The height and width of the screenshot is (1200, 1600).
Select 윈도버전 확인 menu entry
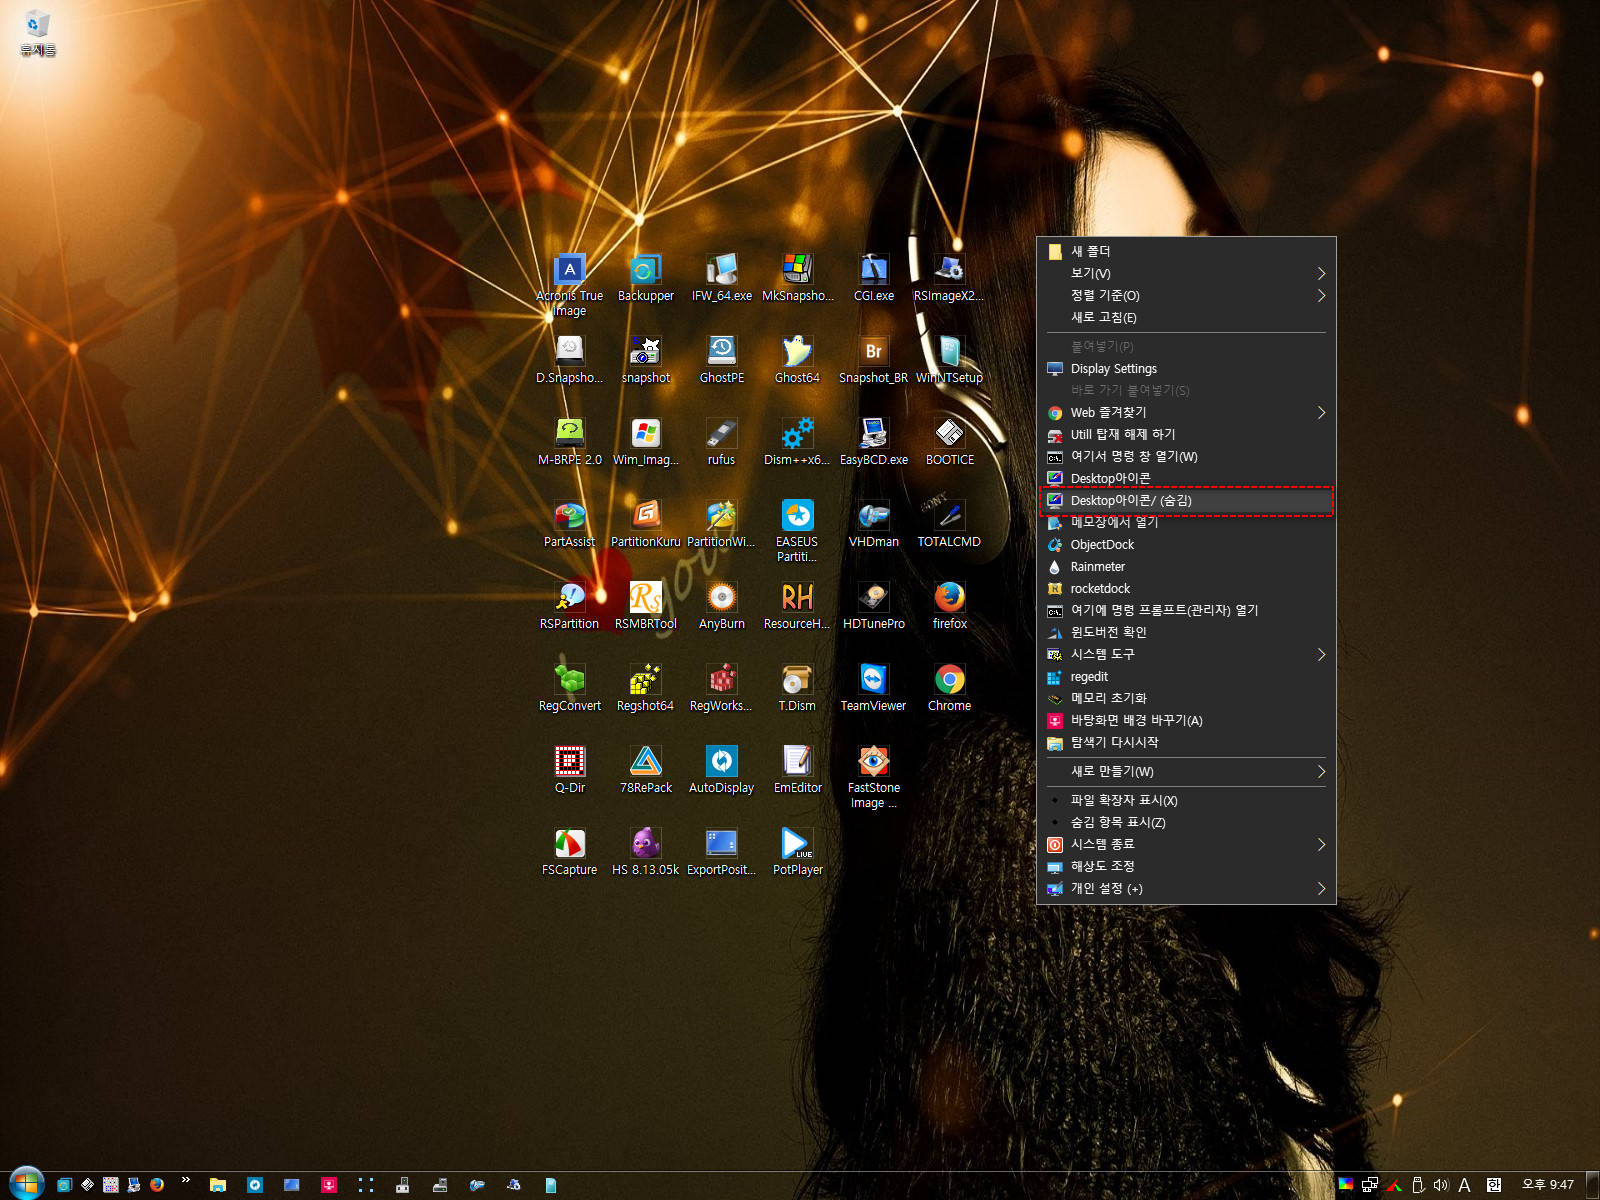coord(1186,632)
